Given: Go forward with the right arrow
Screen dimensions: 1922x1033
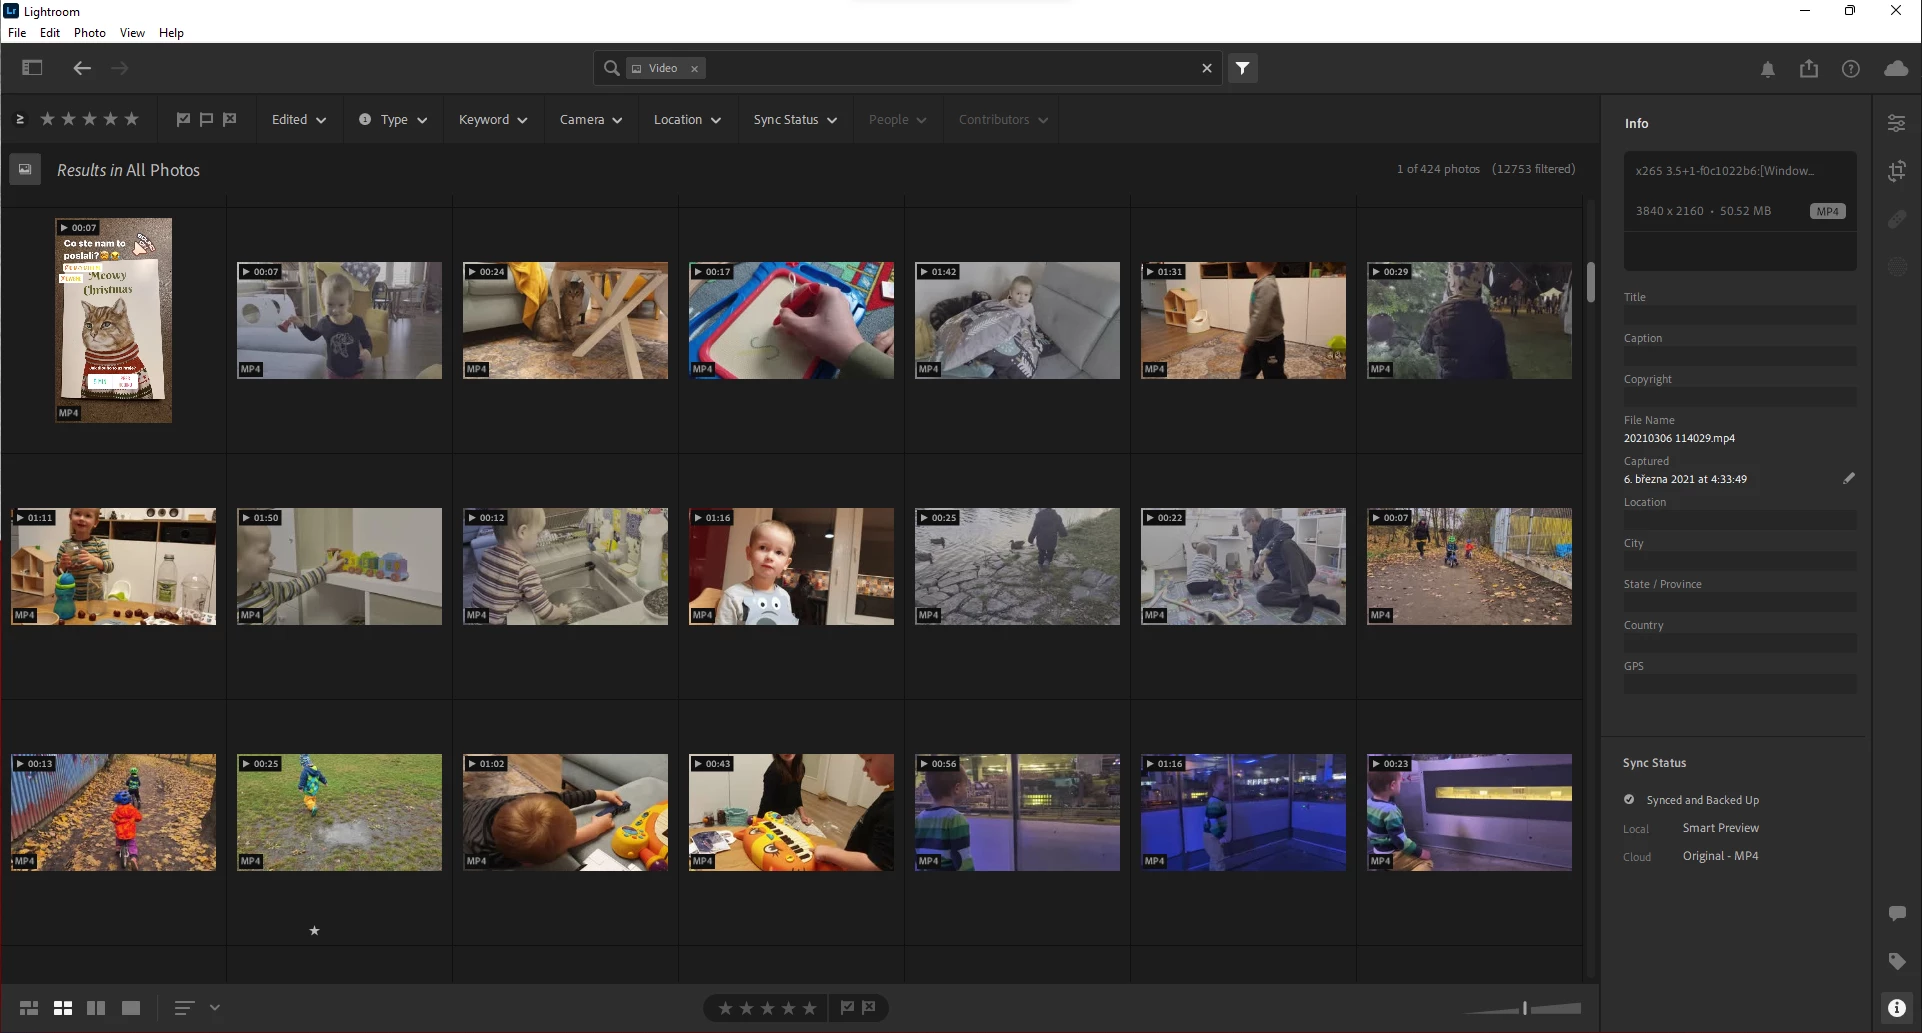Looking at the screenshot, I should tap(120, 68).
